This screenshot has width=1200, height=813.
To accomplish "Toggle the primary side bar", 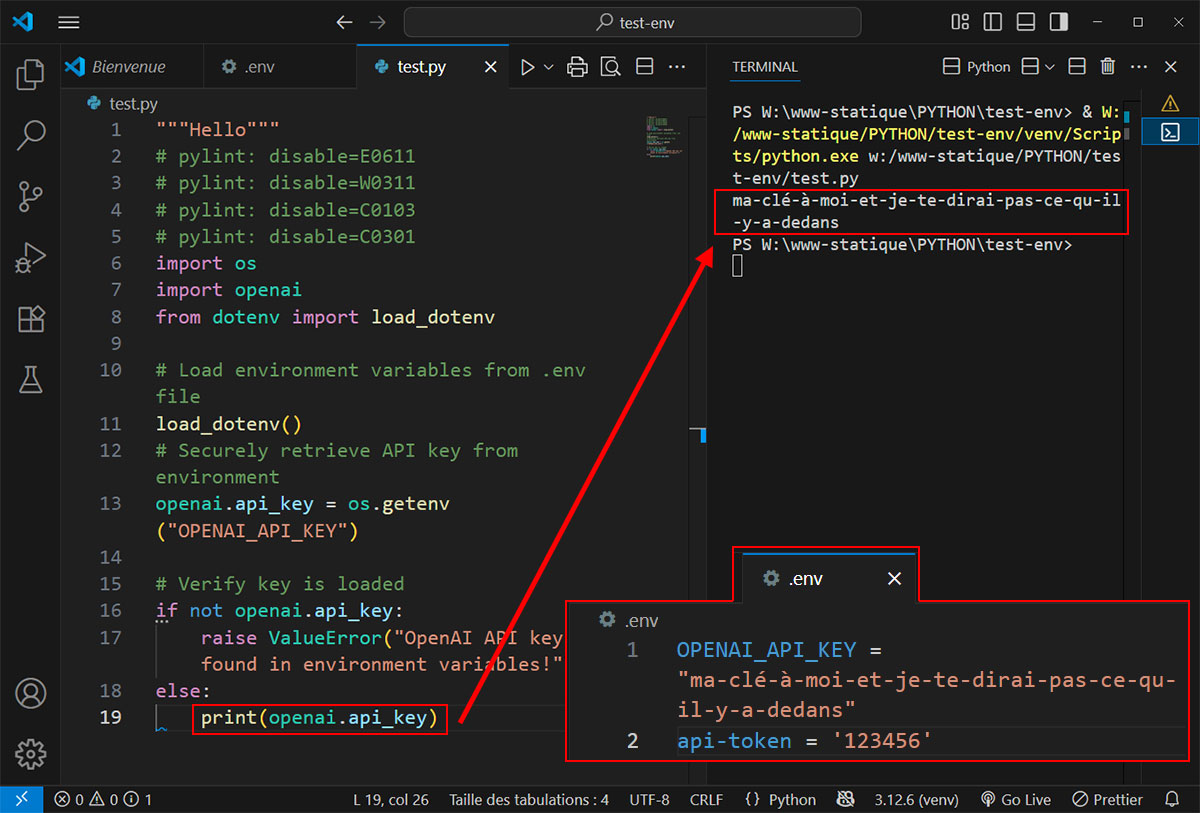I will point(992,22).
